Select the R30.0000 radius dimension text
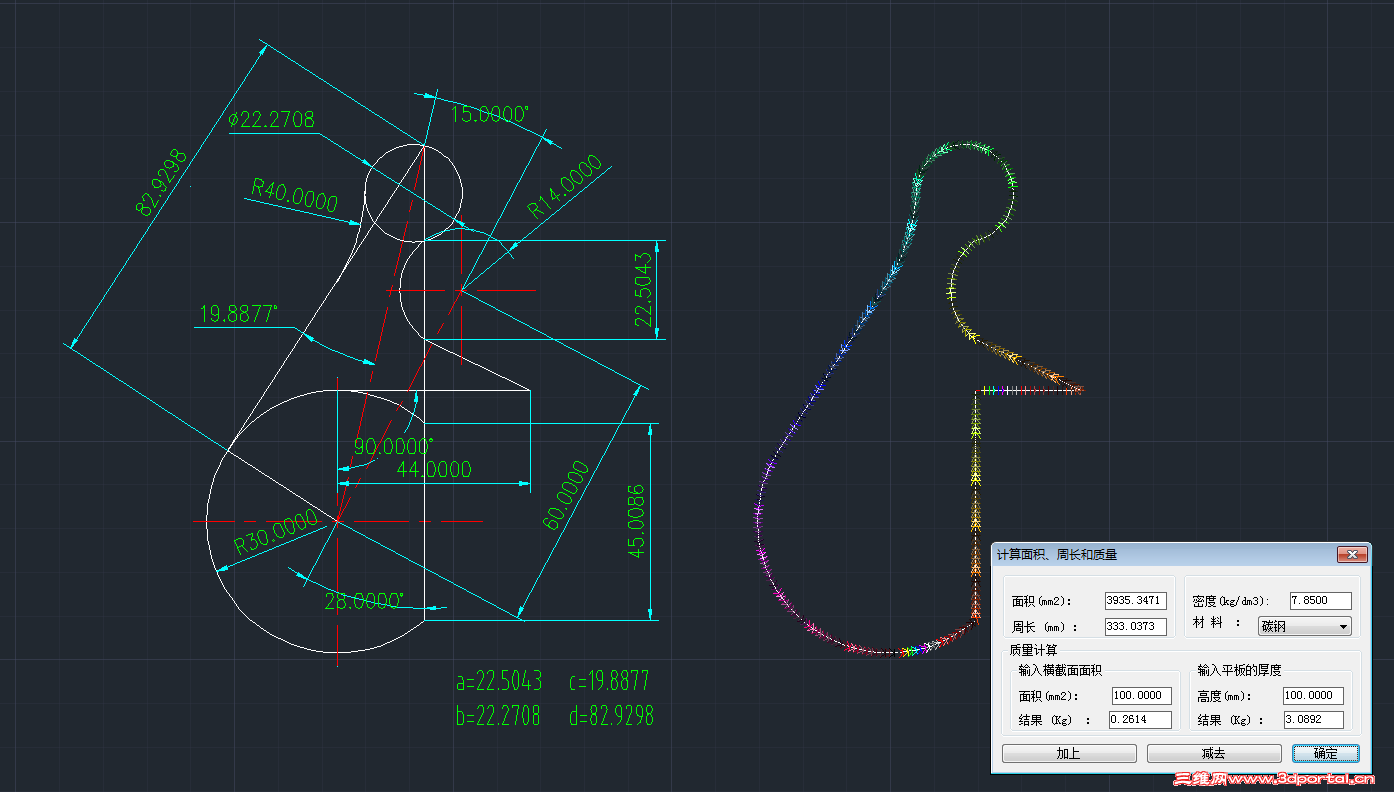 pos(277,533)
